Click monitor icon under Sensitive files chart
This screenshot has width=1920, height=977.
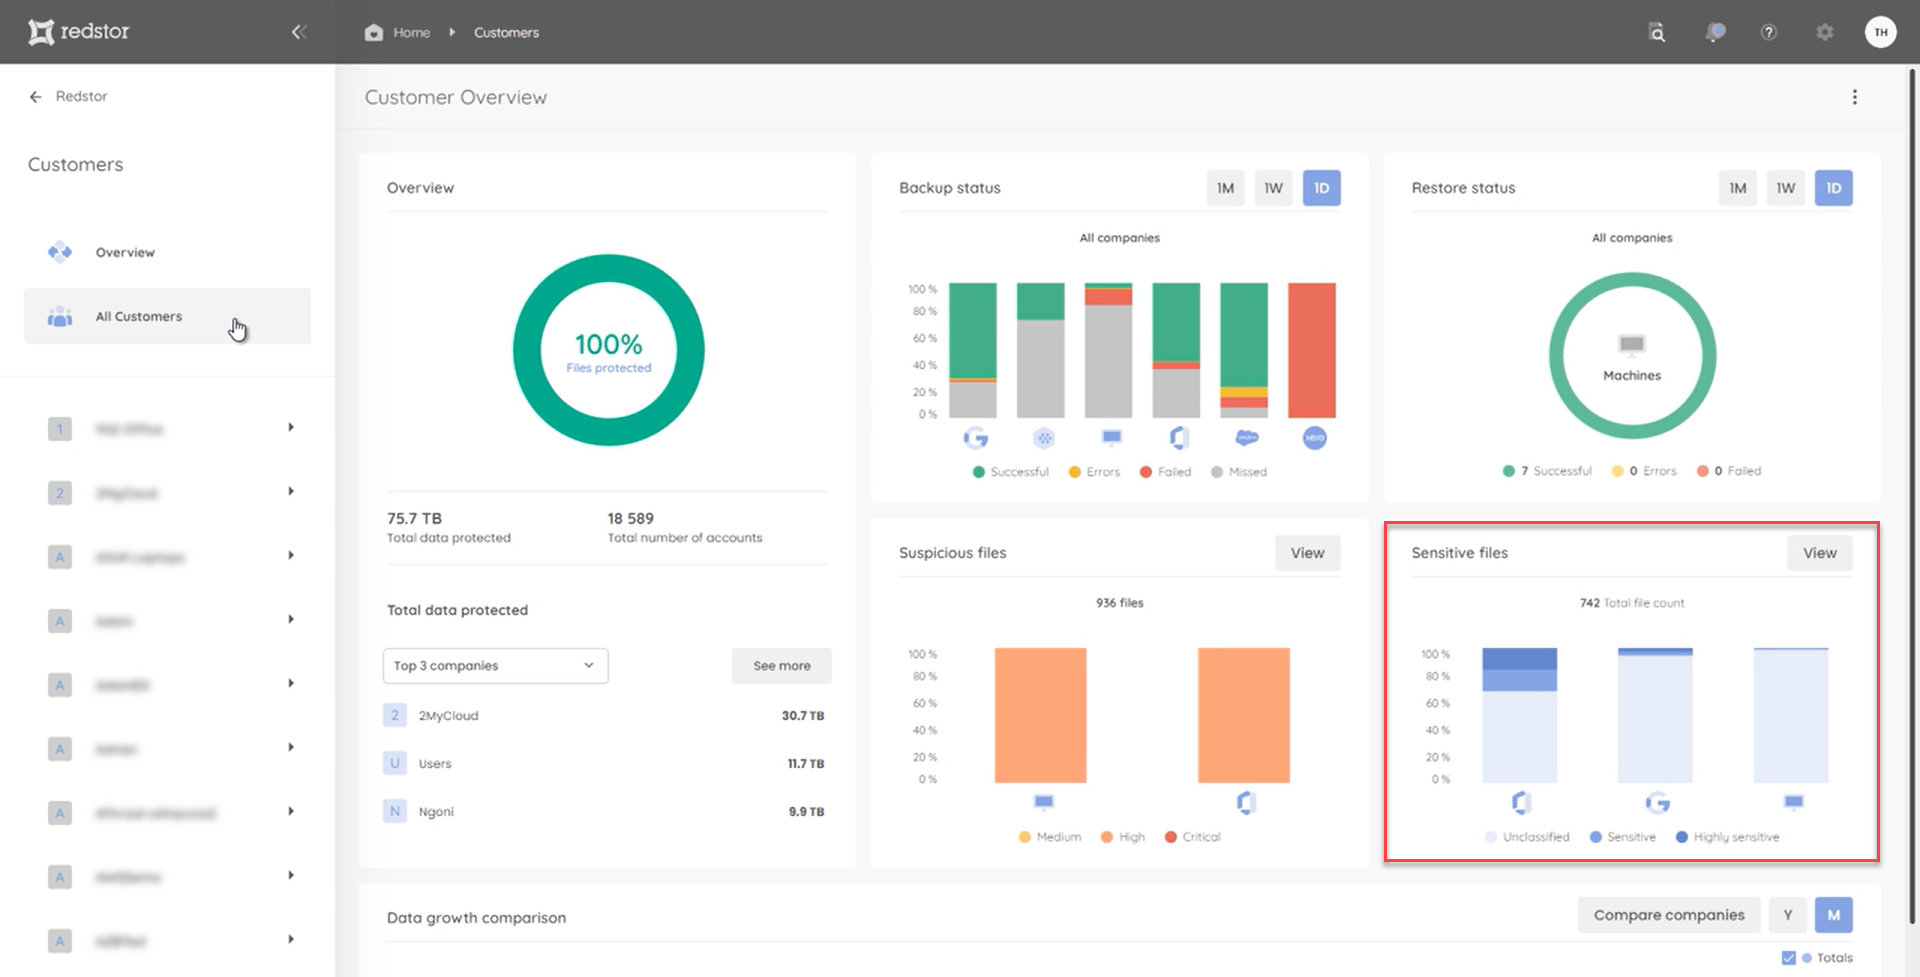(1794, 802)
